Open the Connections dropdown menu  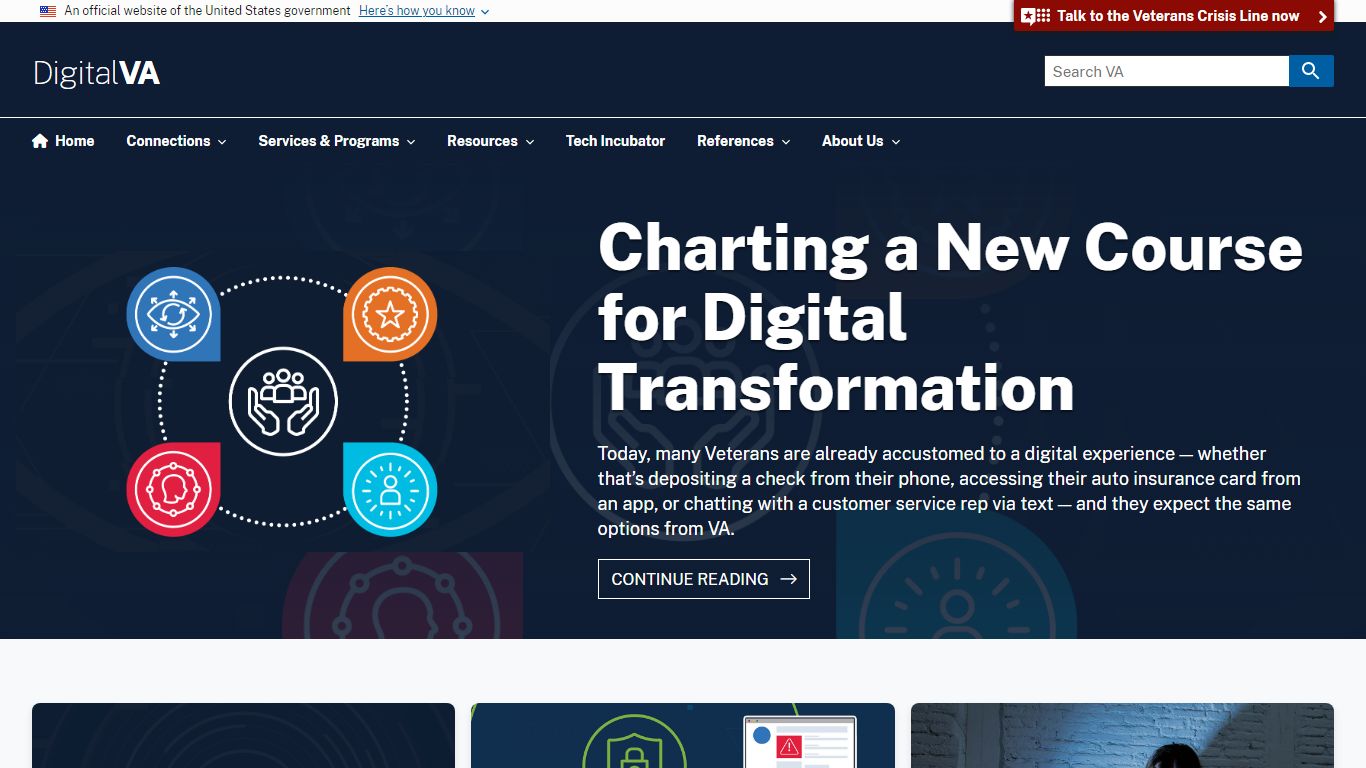point(176,141)
